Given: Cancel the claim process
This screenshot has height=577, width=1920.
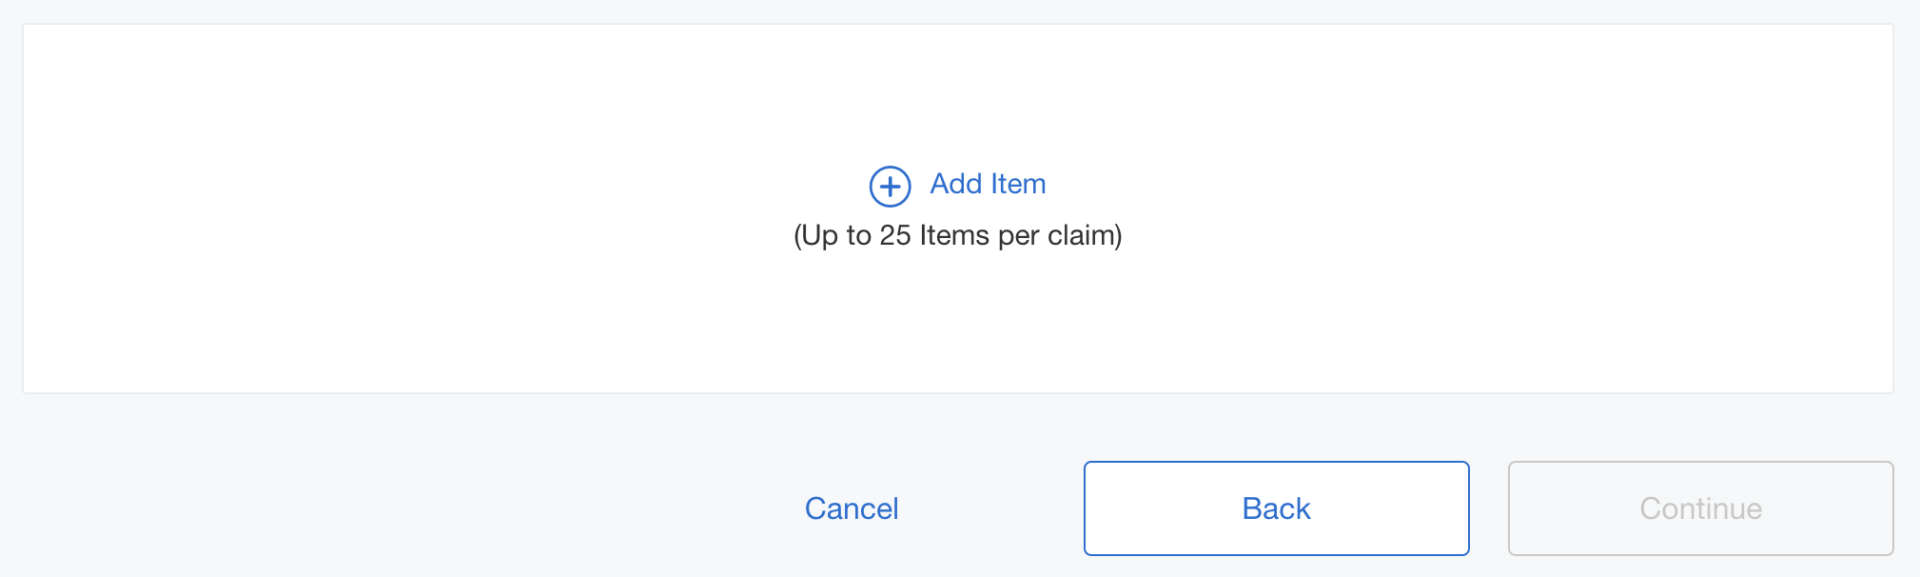Looking at the screenshot, I should (x=851, y=509).
